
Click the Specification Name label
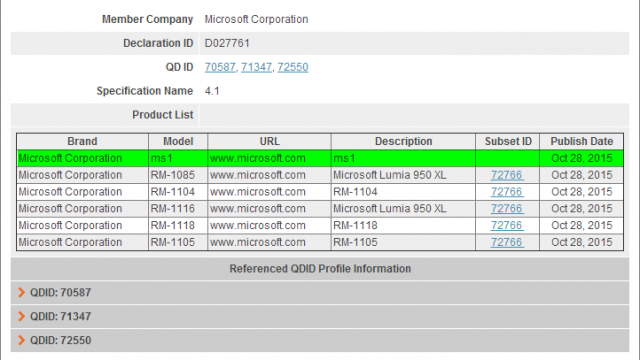[144, 91]
